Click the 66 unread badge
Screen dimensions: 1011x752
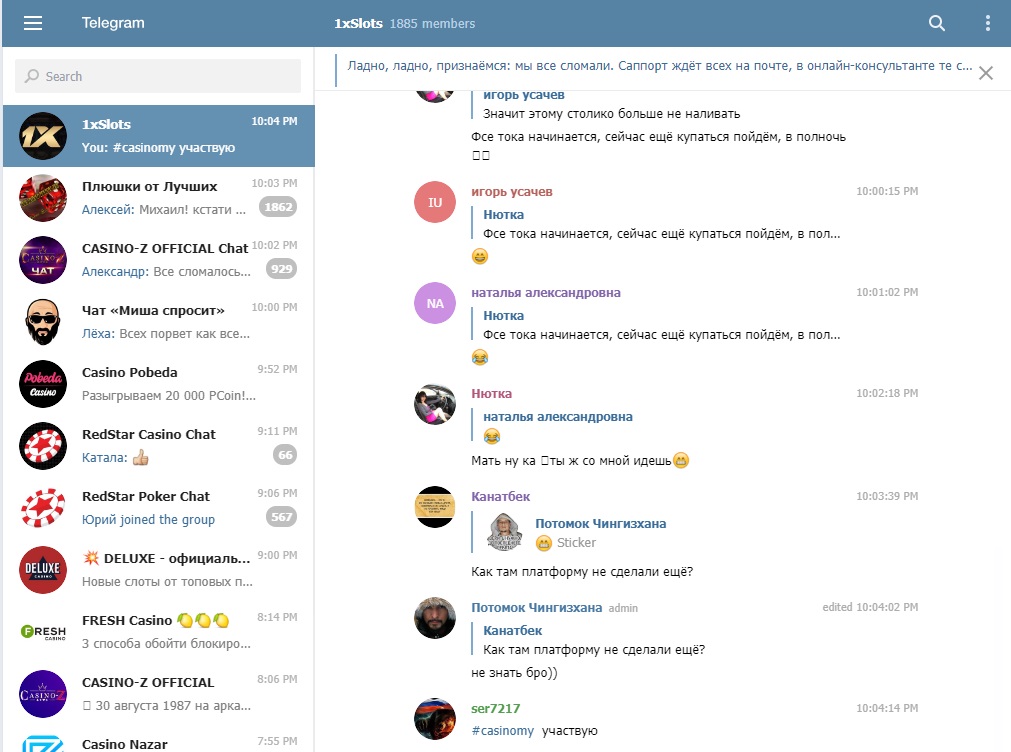click(x=285, y=455)
